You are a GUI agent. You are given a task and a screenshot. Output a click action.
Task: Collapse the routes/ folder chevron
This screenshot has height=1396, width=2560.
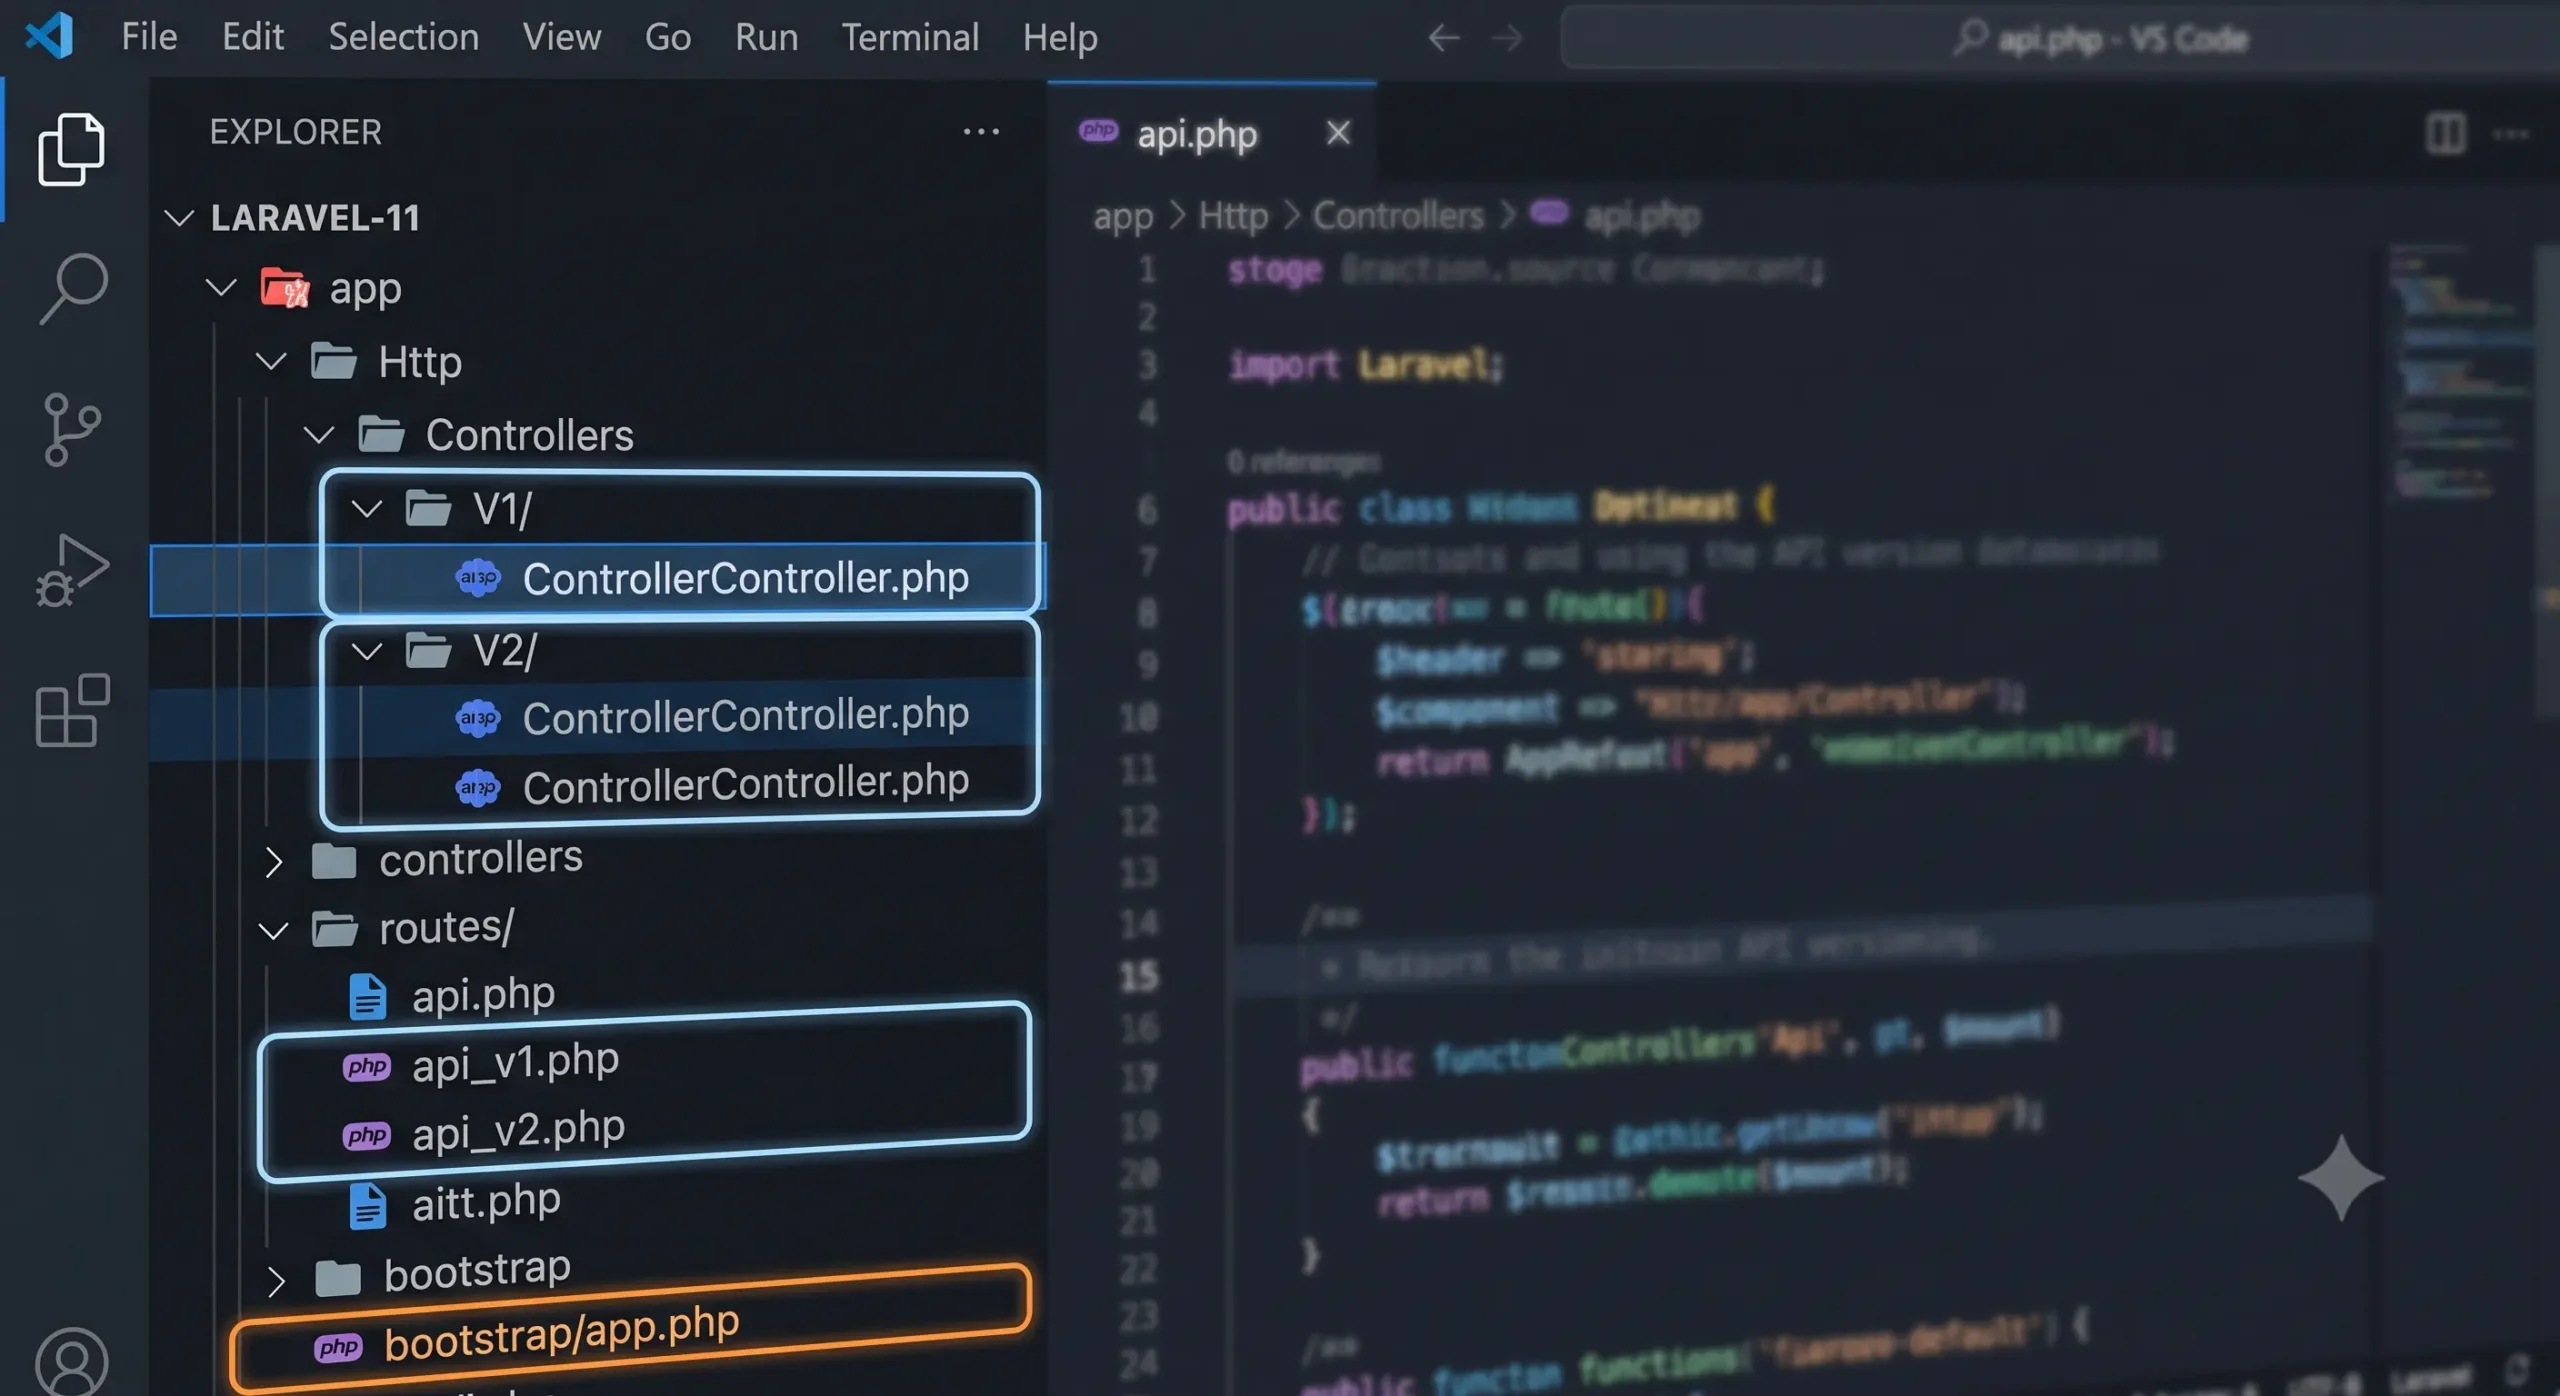[x=273, y=931]
